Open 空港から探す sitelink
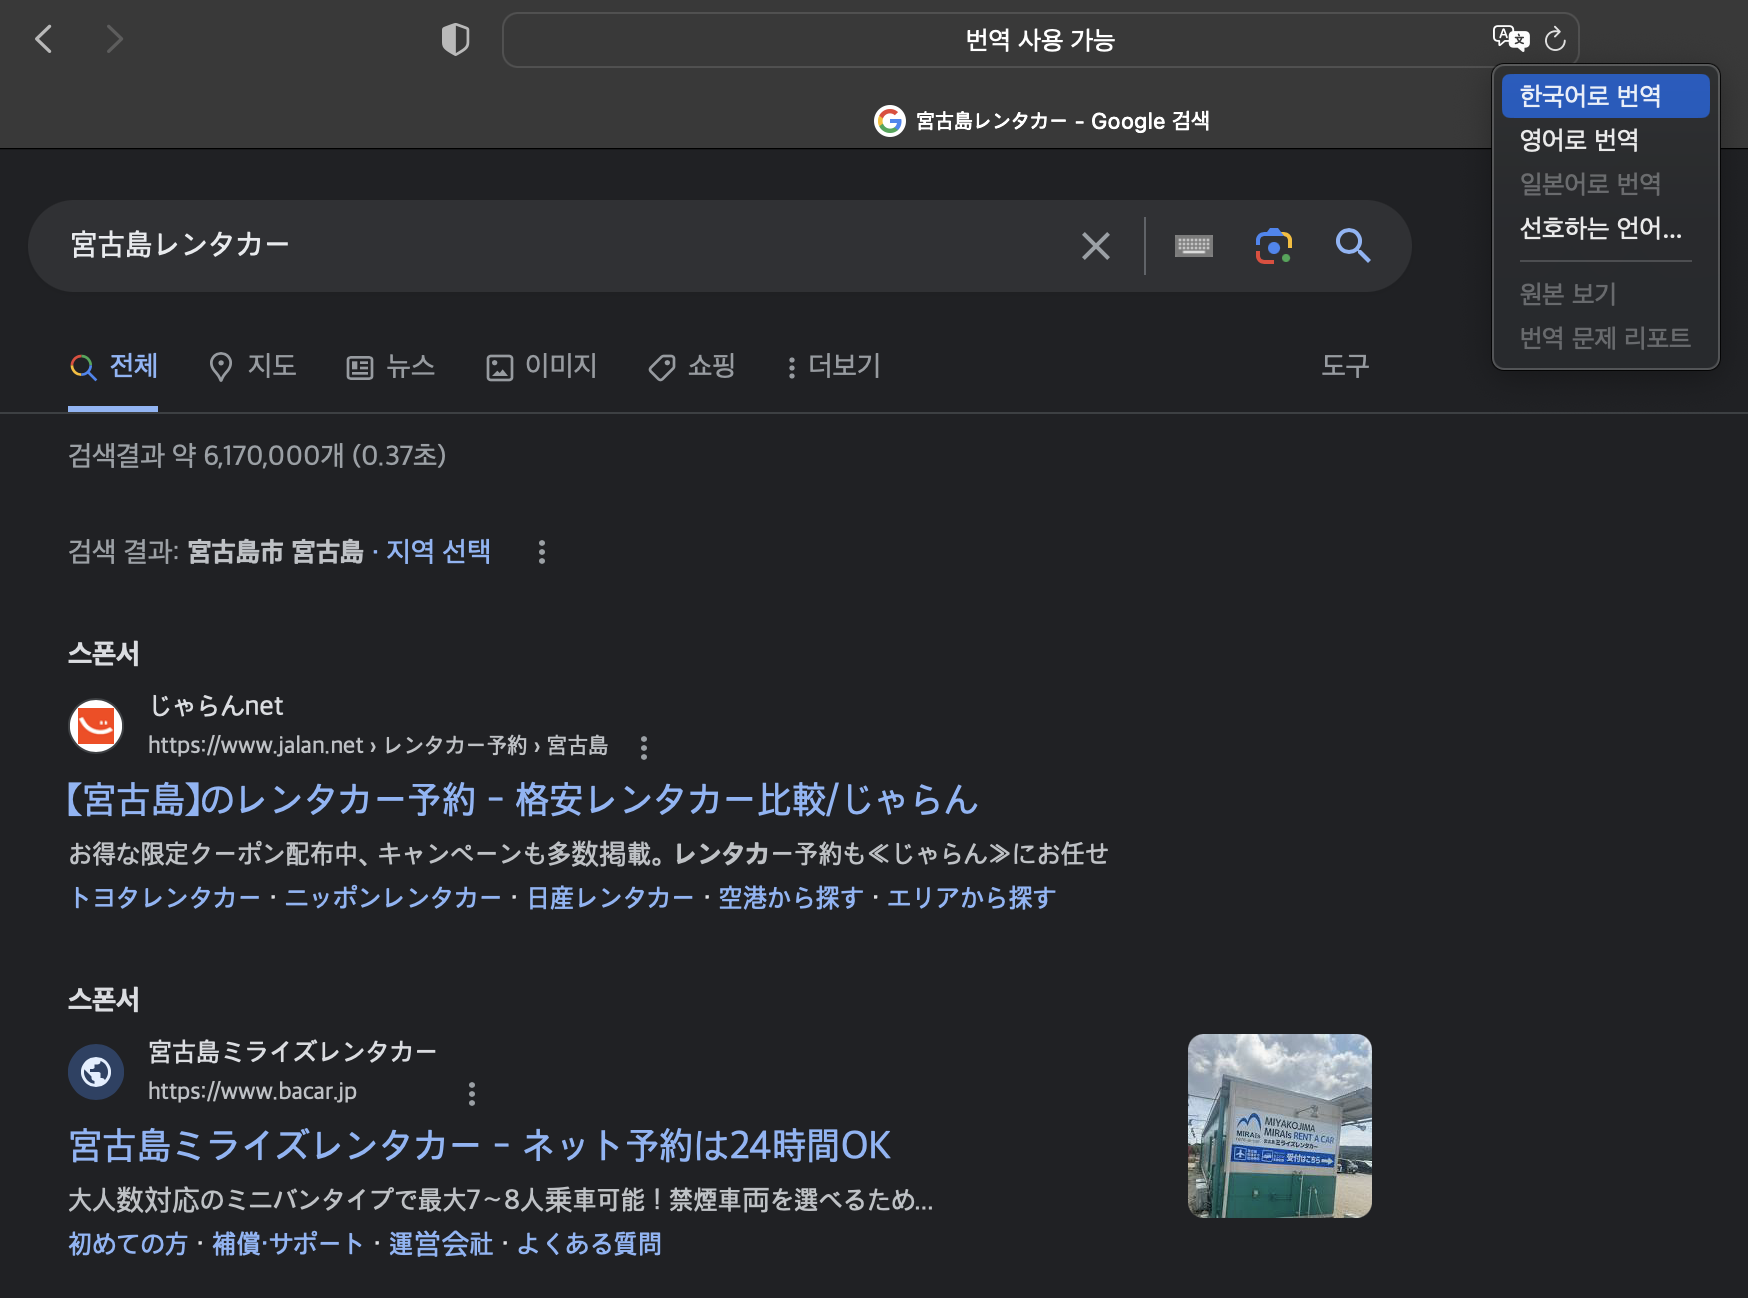 pos(790,898)
